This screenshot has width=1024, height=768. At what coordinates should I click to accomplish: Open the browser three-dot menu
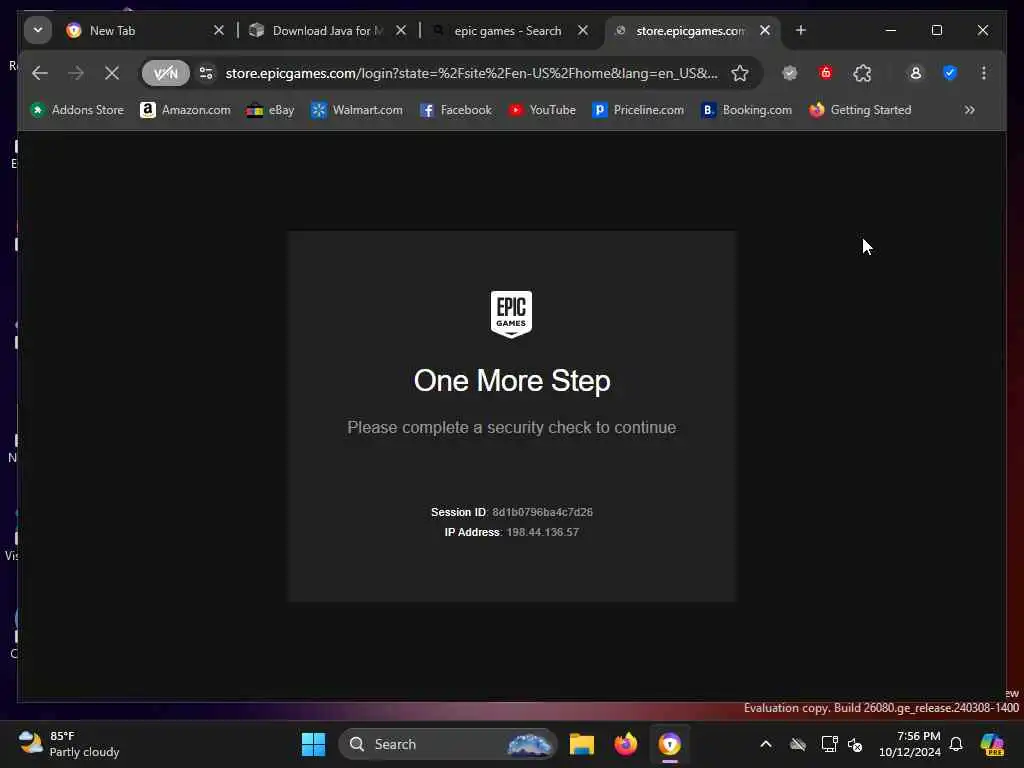(x=984, y=73)
